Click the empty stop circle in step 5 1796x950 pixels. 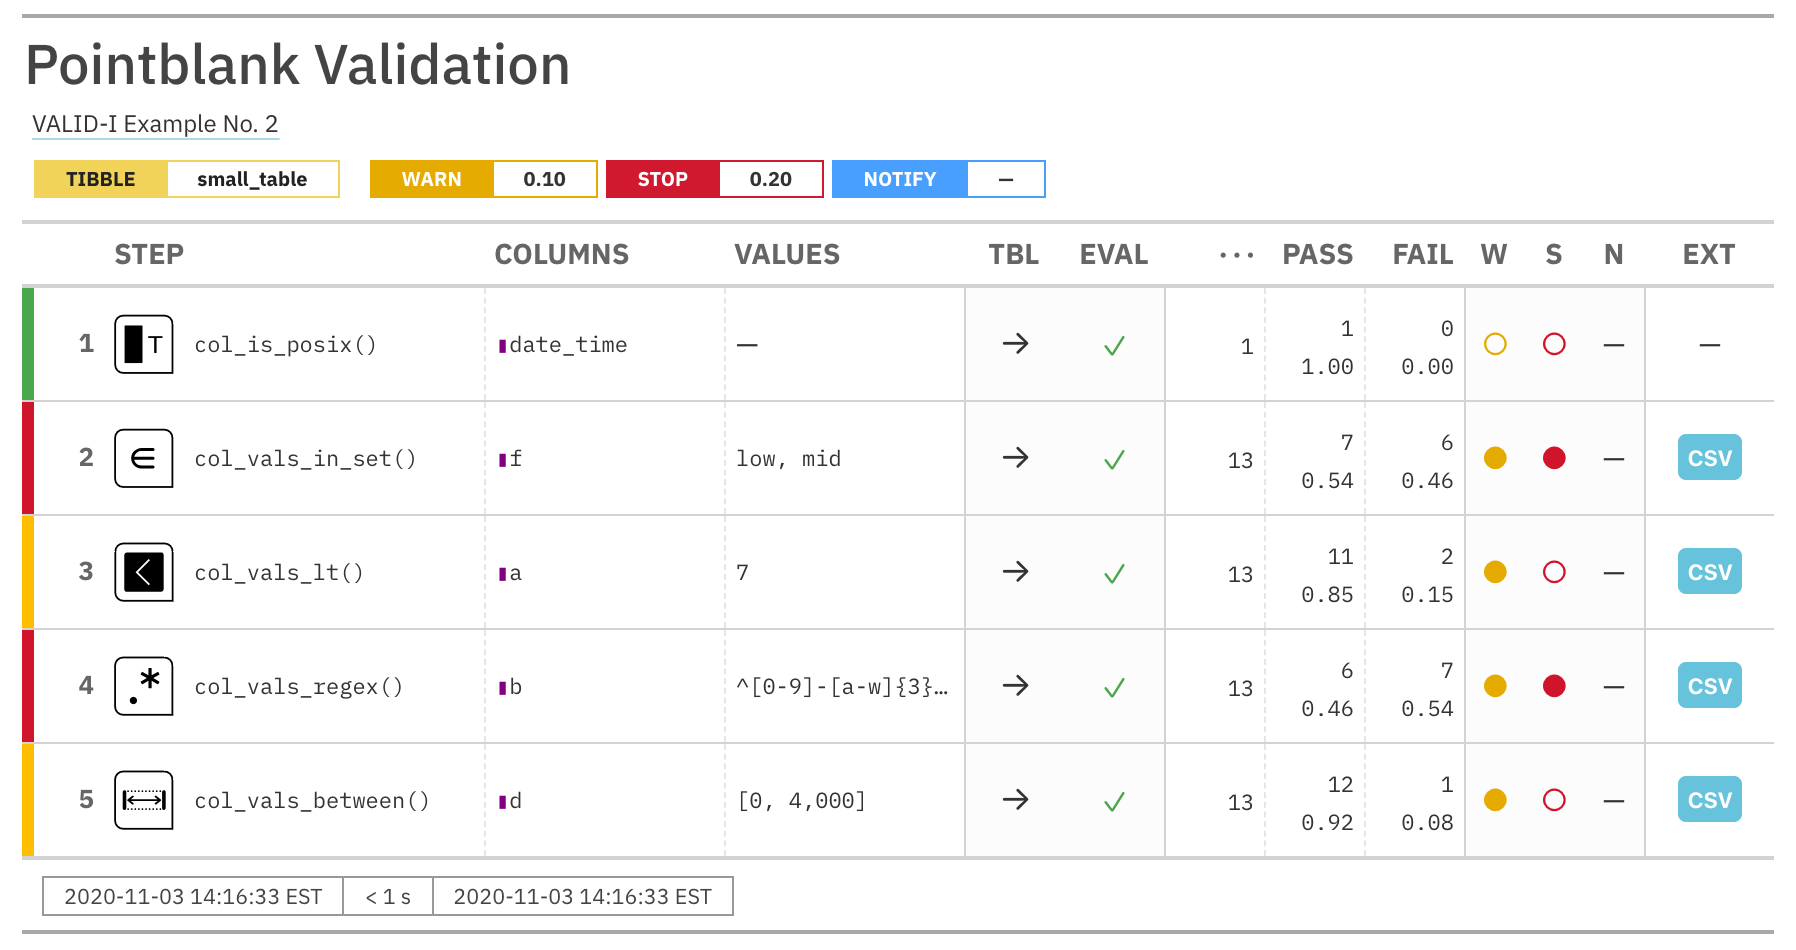click(x=1554, y=800)
